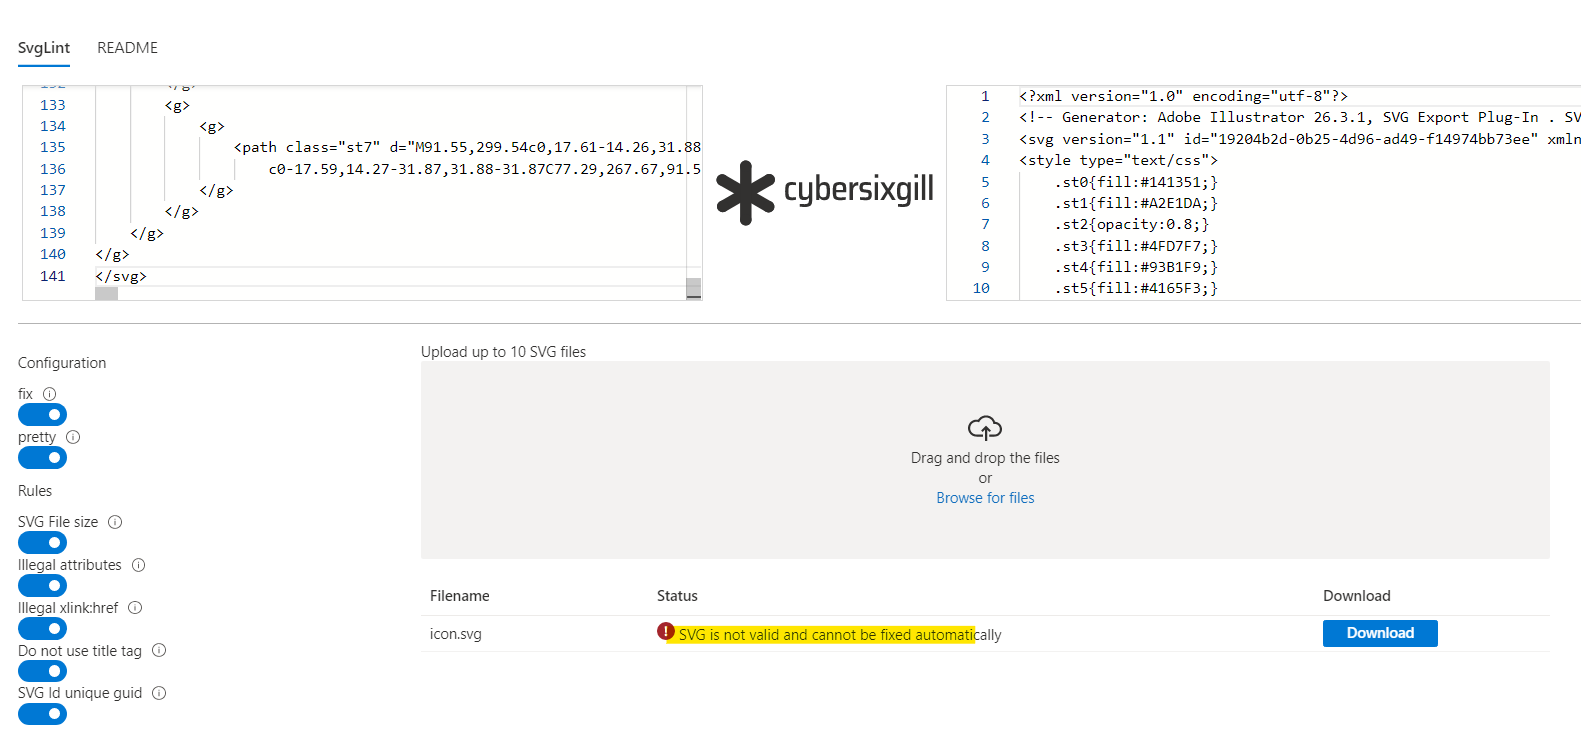
Task: Click the .st4 fill #93B1F9 line
Action: pyautogui.click(x=1136, y=267)
